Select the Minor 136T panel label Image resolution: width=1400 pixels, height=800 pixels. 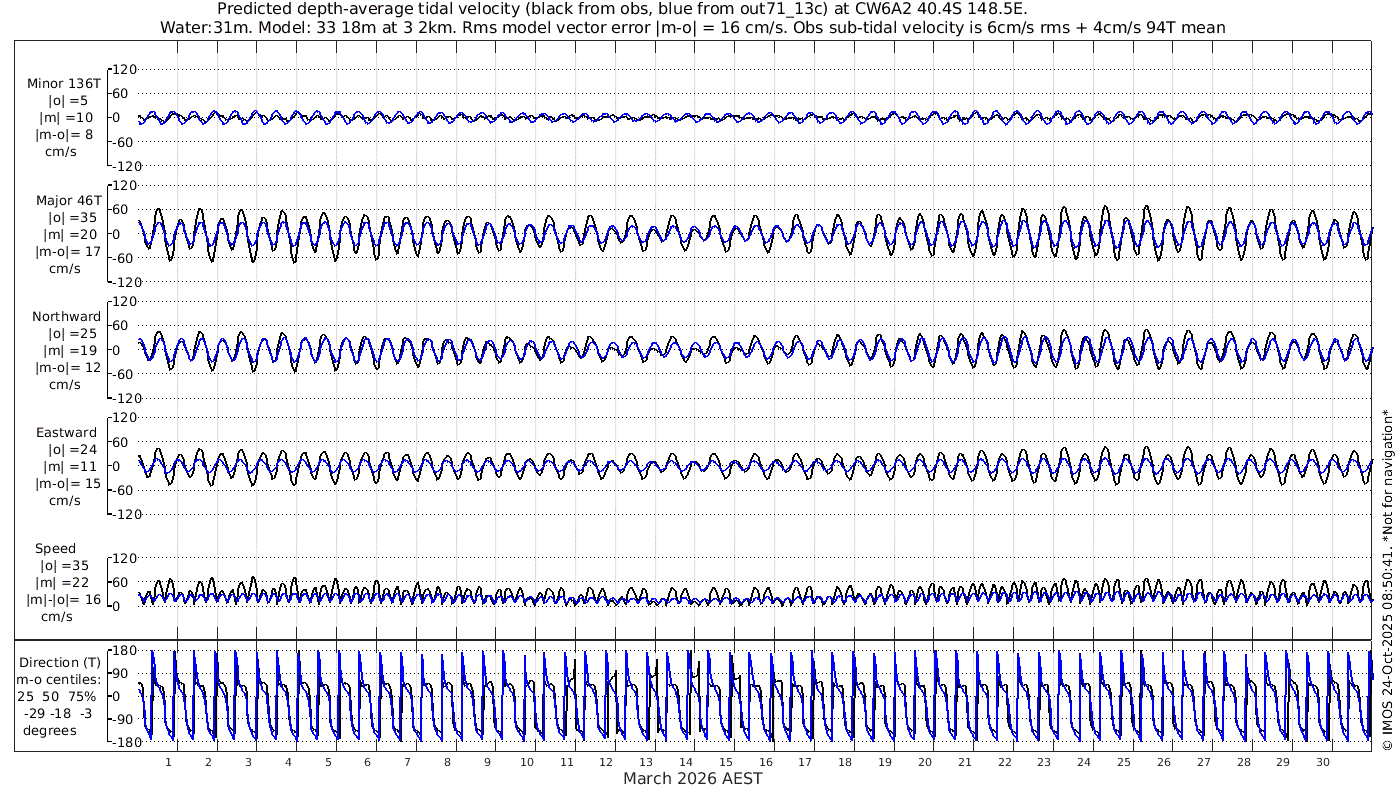click(64, 83)
